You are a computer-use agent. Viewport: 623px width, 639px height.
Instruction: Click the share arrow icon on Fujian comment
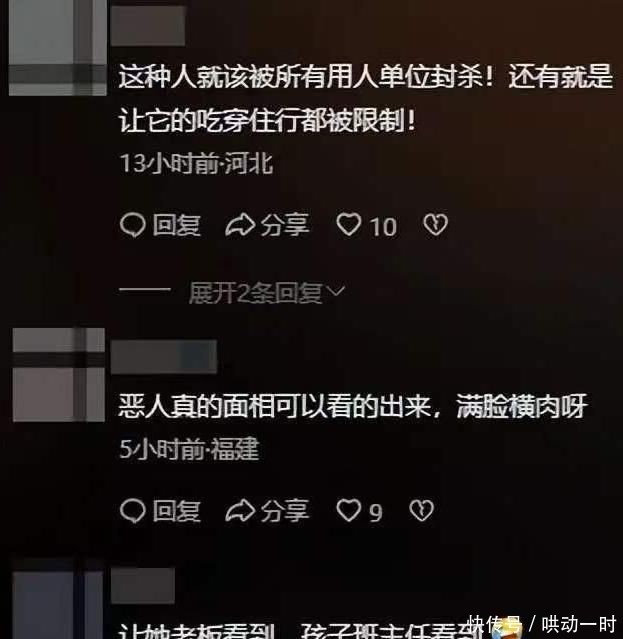[240, 511]
